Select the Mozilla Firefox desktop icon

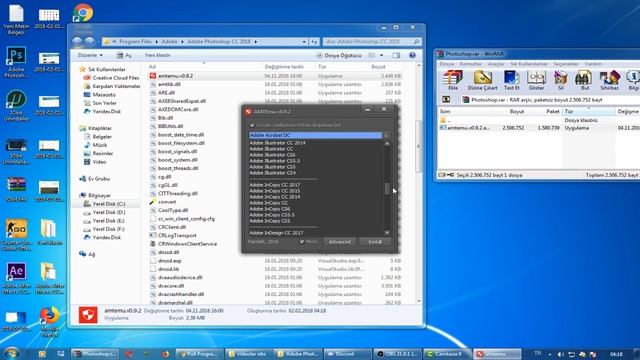coord(49,321)
